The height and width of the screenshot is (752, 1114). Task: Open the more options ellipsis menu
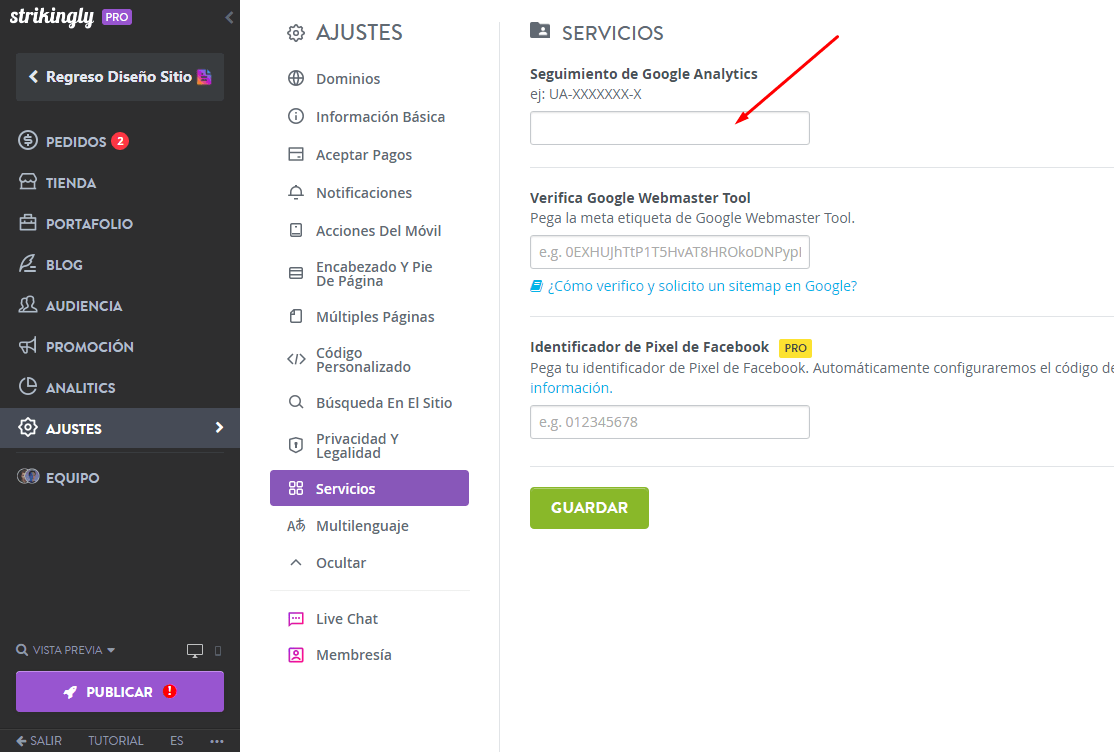click(x=217, y=741)
